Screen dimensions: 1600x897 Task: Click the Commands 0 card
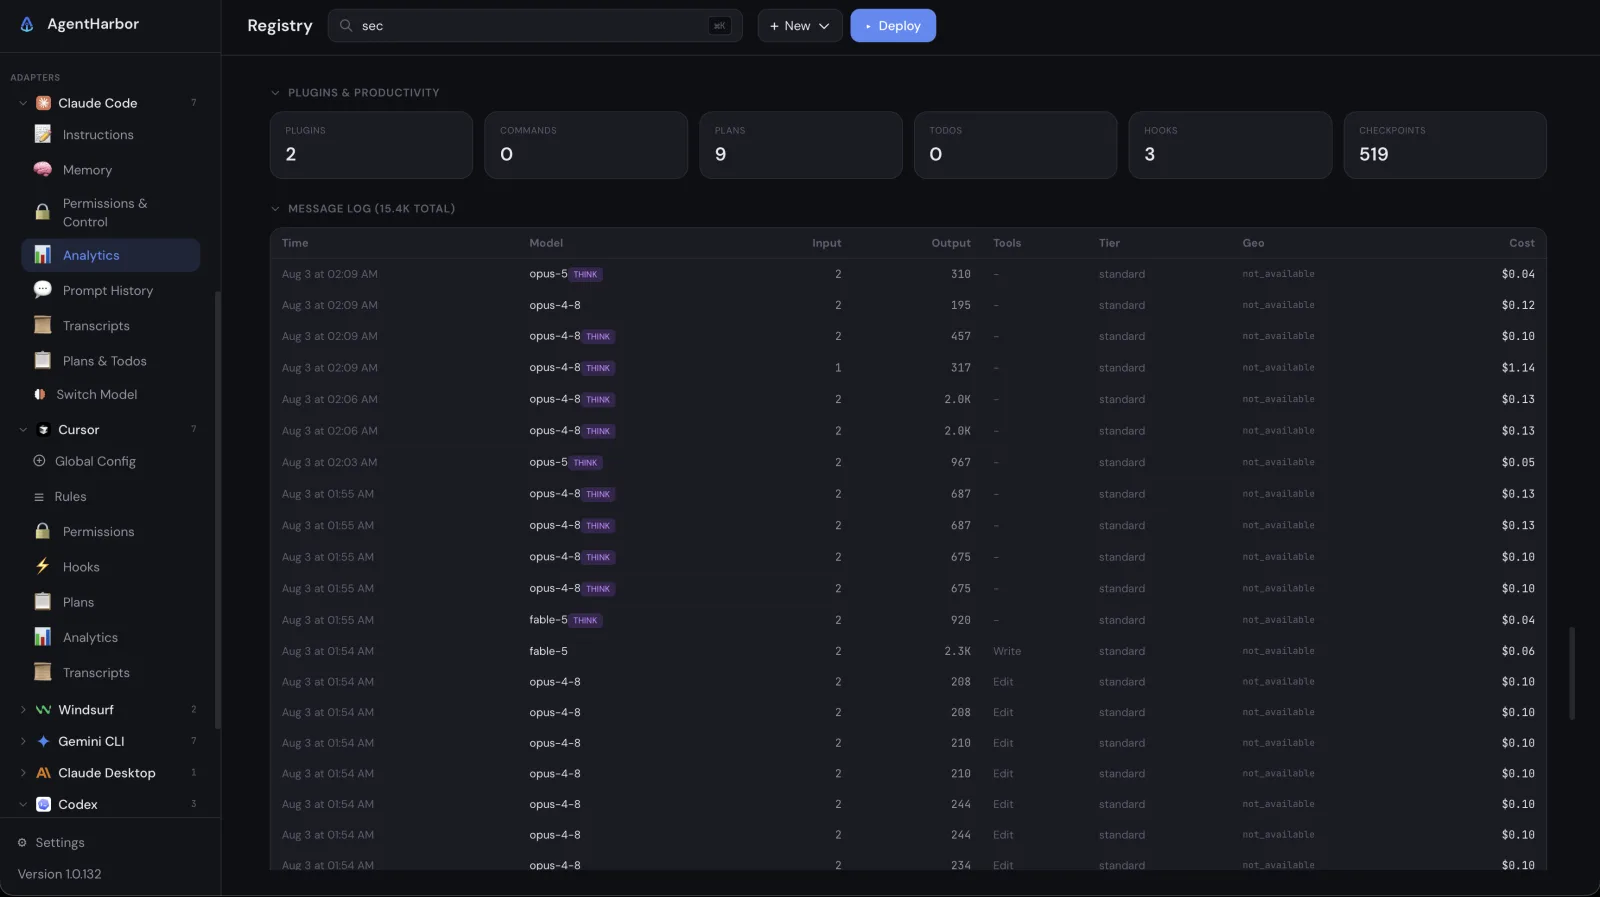pos(586,145)
